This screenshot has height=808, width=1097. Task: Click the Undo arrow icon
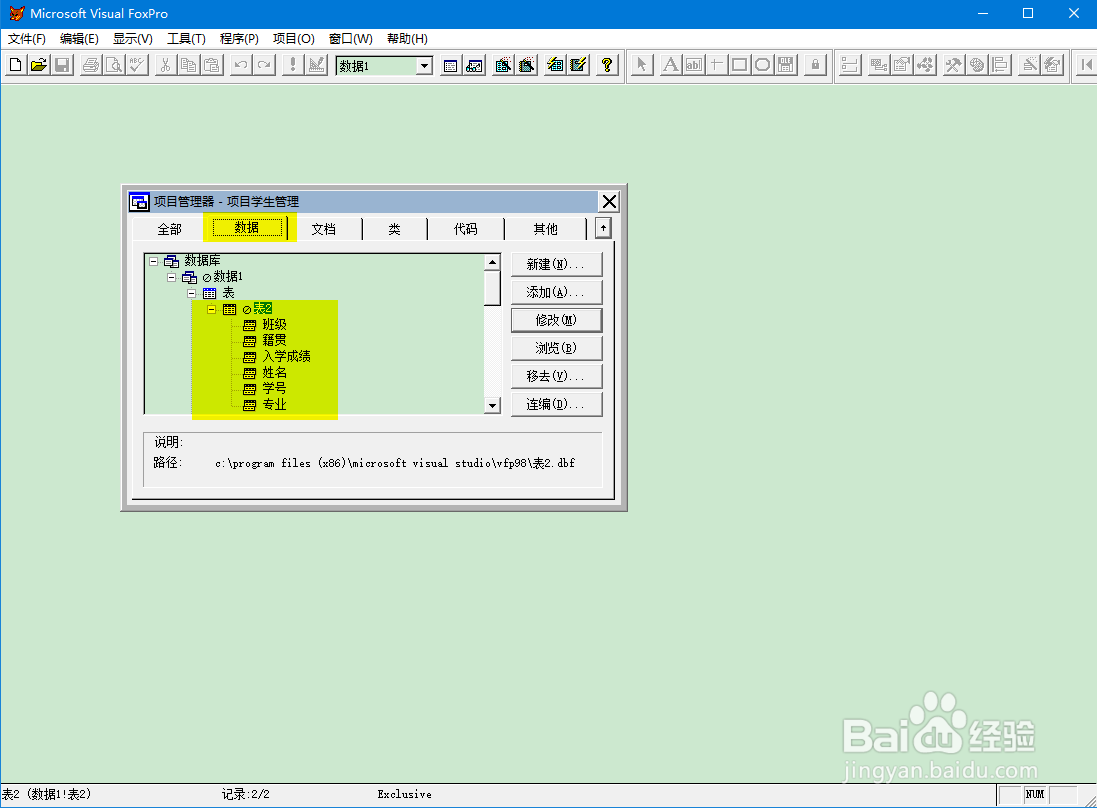(x=241, y=65)
